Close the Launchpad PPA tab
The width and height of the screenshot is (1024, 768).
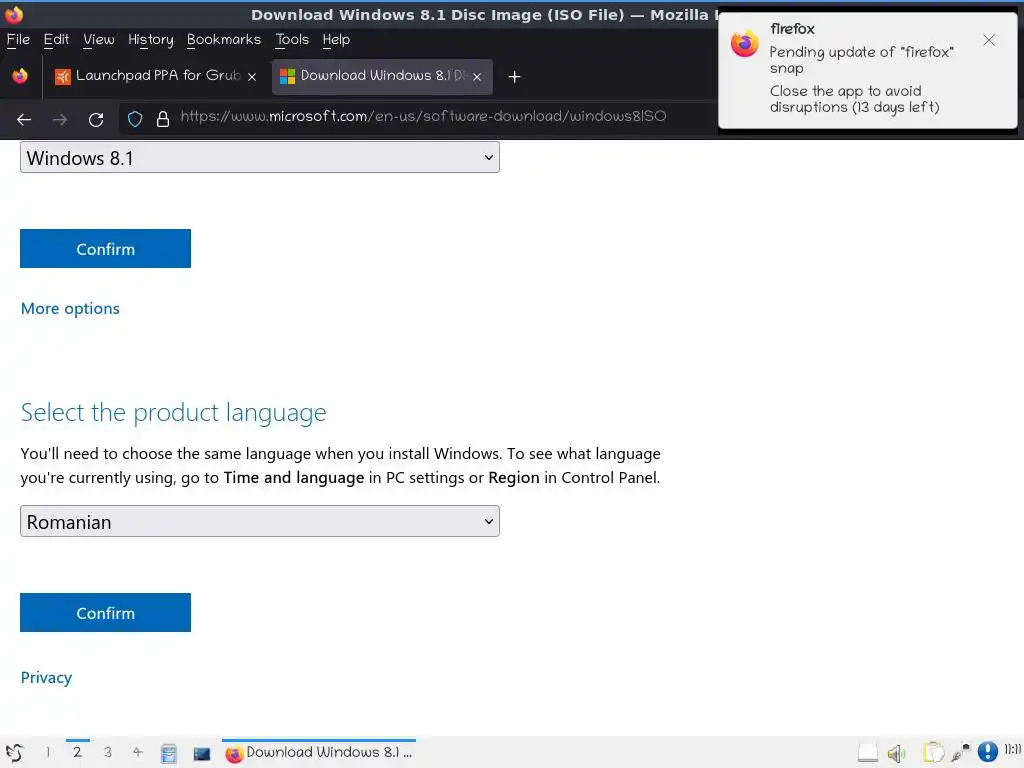click(252, 77)
